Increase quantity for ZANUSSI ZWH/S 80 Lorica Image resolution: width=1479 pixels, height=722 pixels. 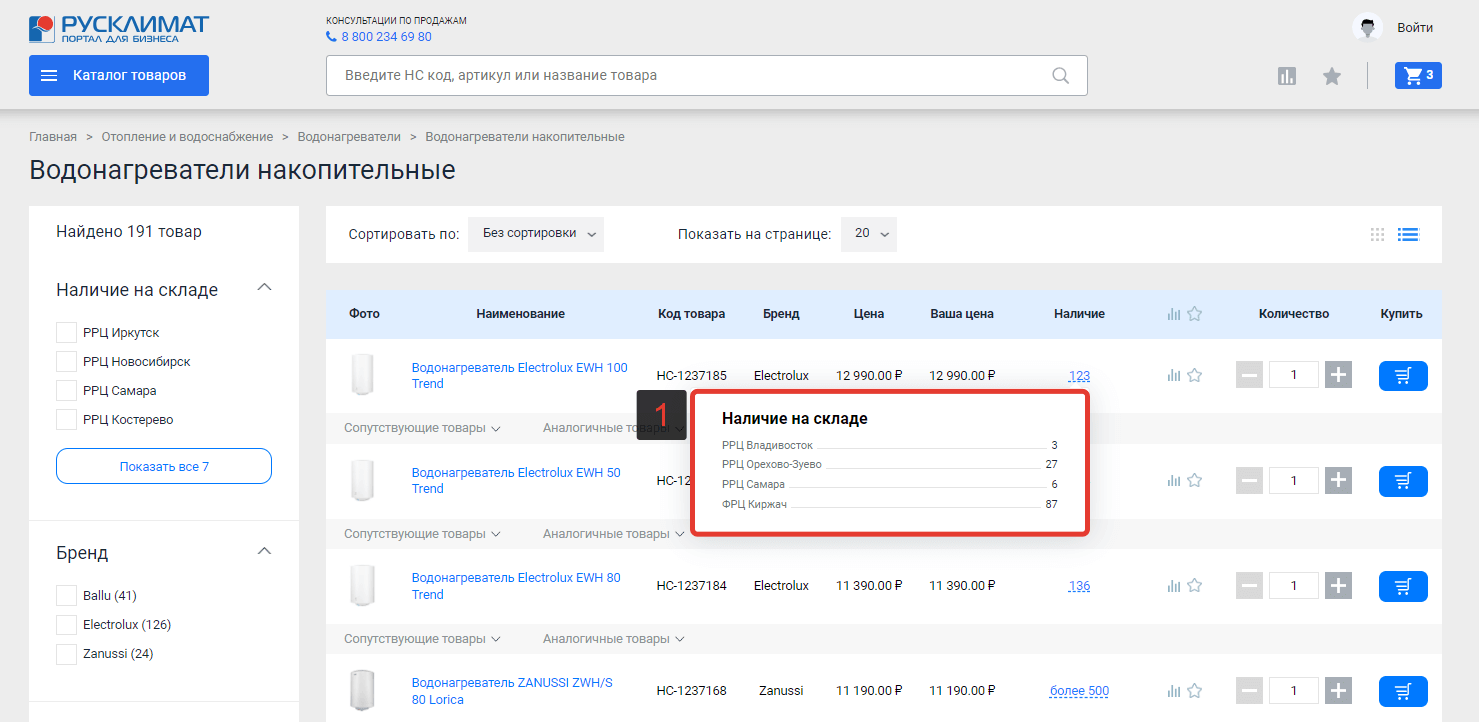pos(1339,691)
